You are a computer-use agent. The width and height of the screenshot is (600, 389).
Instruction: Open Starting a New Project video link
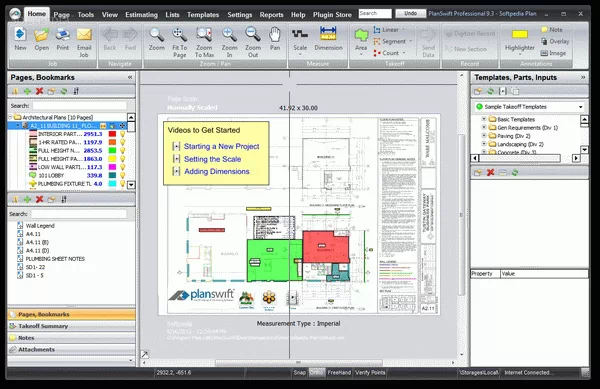222,146
